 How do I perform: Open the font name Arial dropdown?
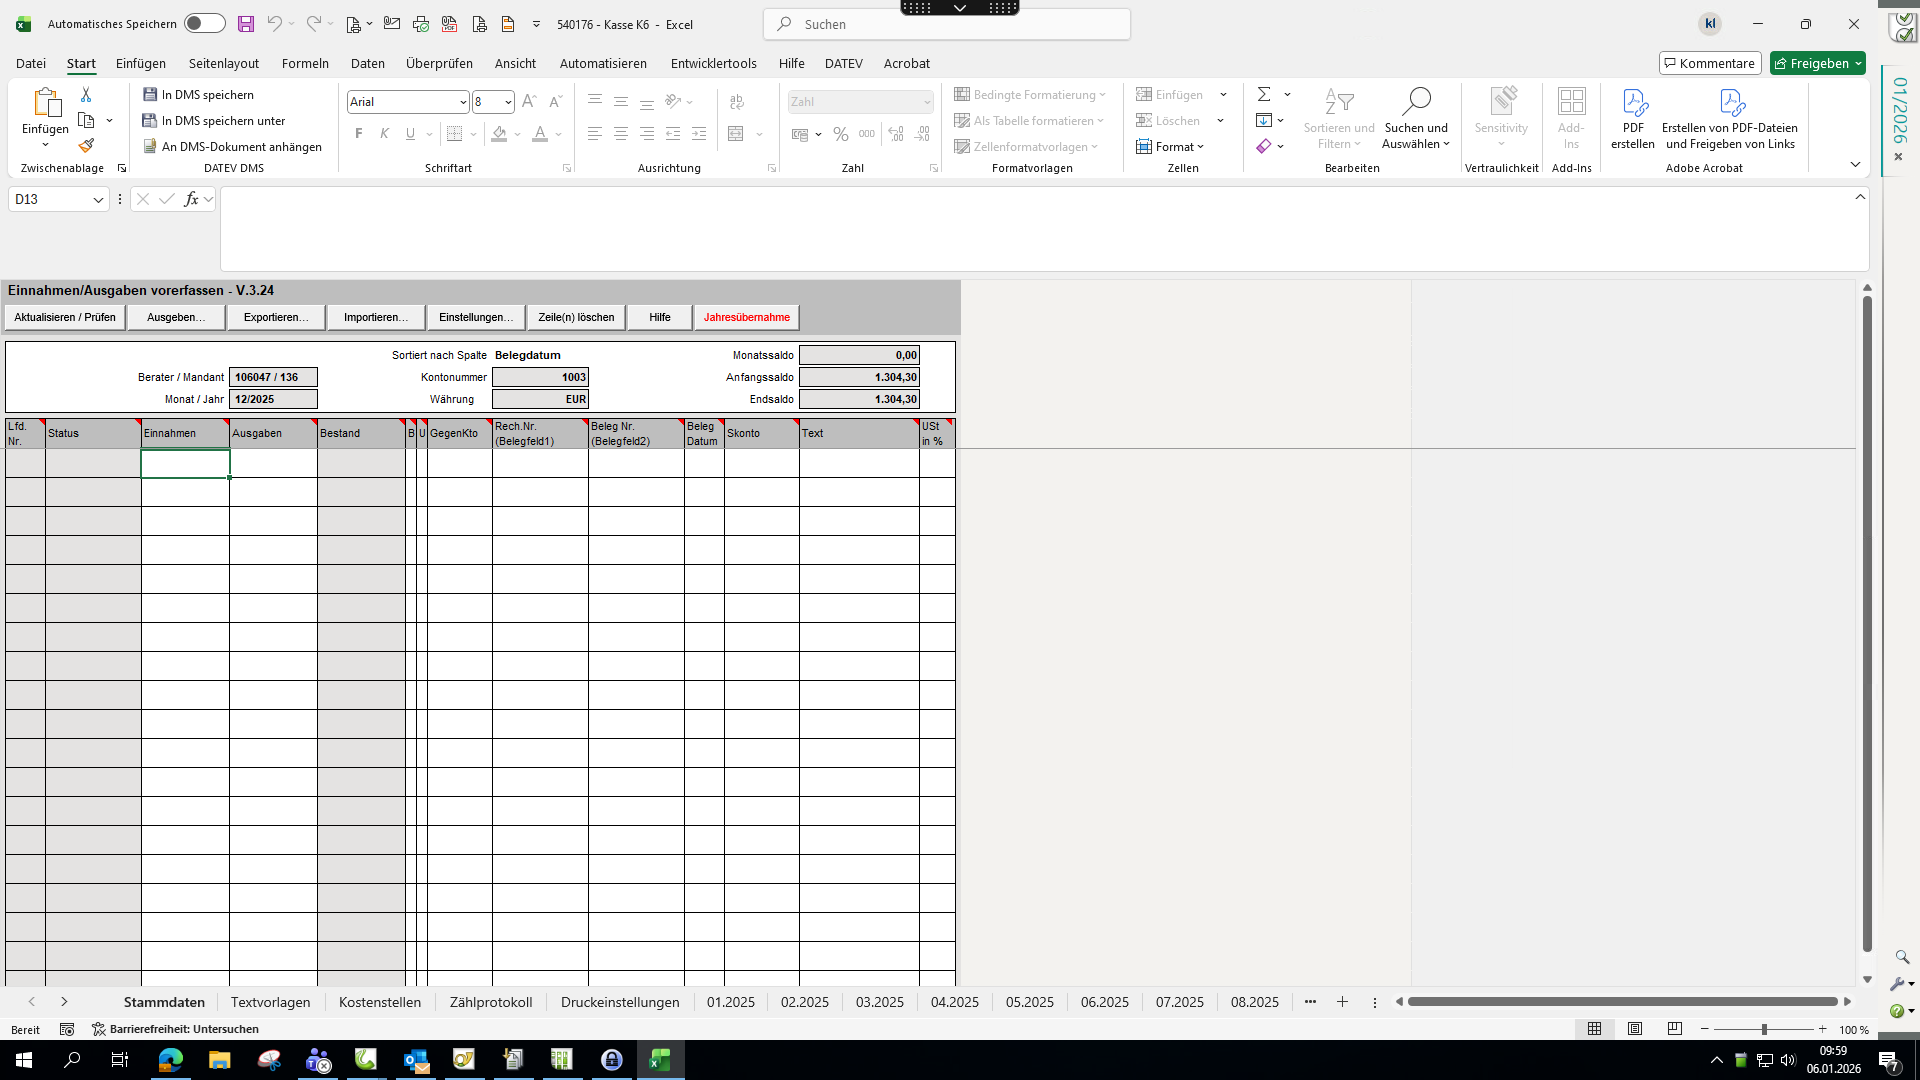pos(463,102)
